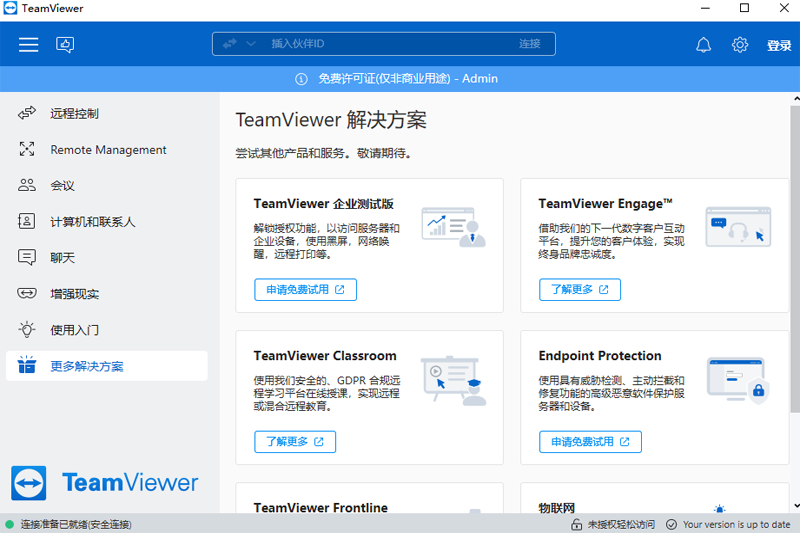Click 申请免费试用 under Endpoint Protection
Image resolution: width=800 pixels, height=533 pixels.
(590, 442)
